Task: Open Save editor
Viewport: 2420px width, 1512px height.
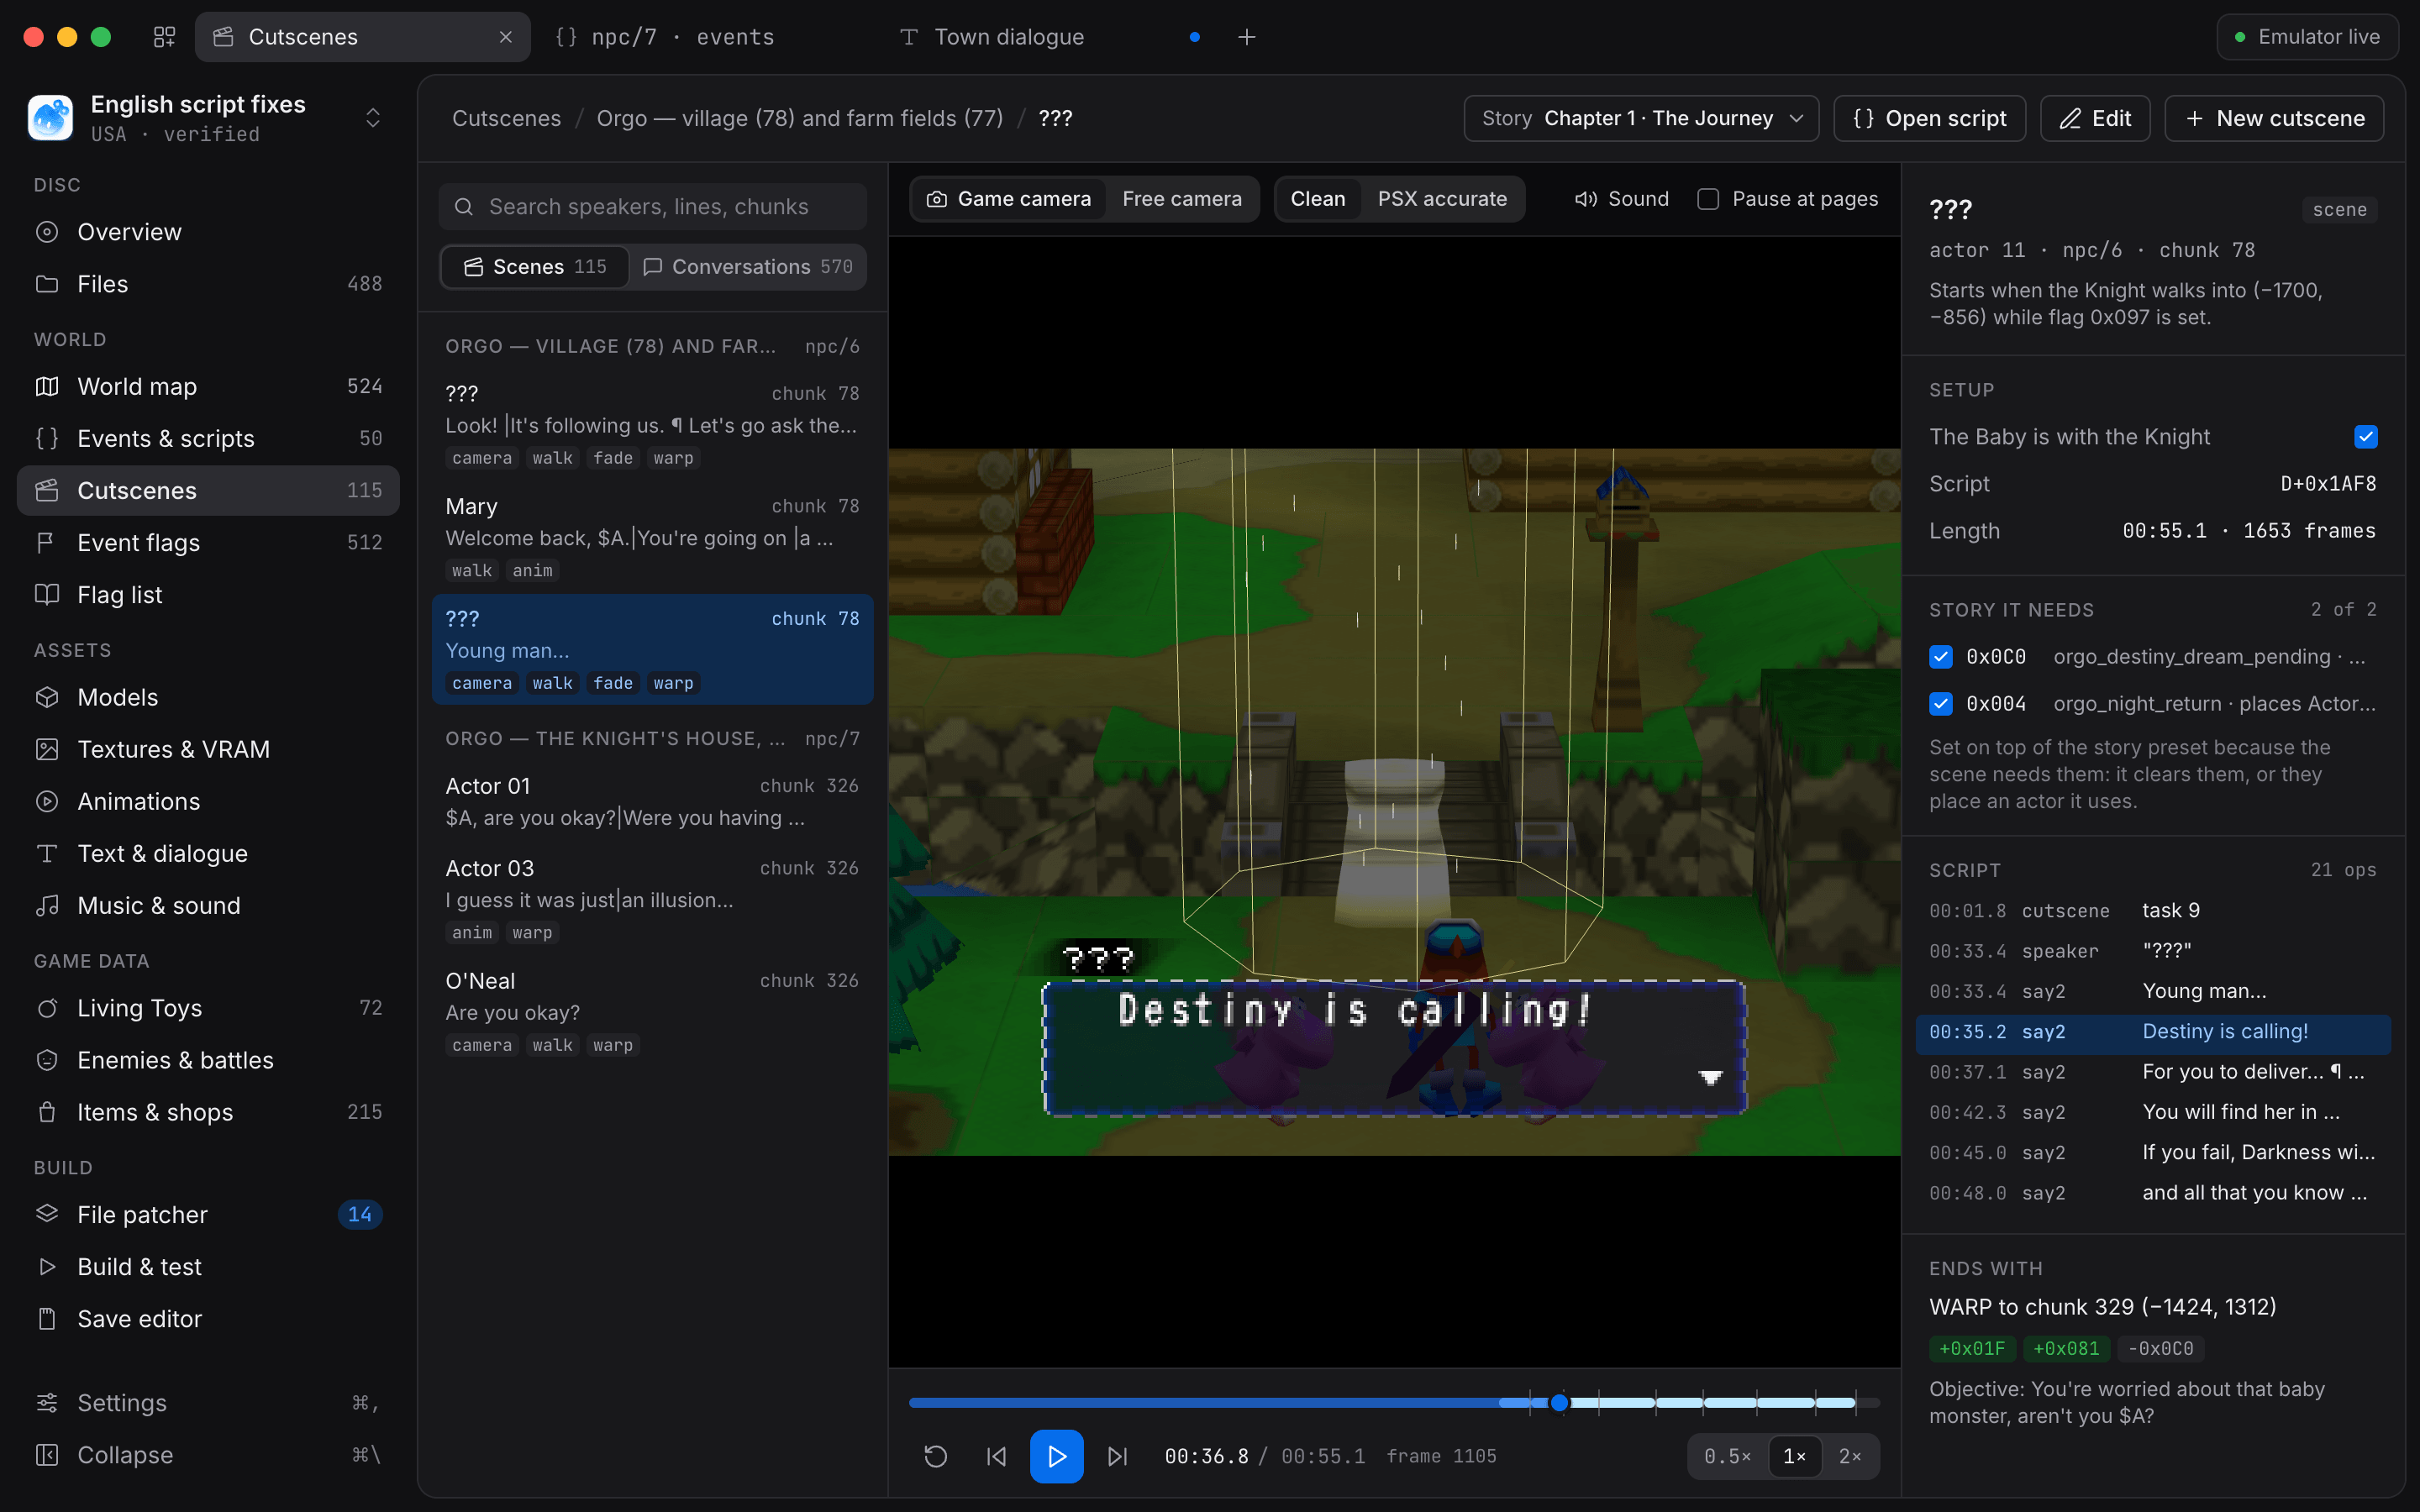Action: click(x=208, y=1318)
